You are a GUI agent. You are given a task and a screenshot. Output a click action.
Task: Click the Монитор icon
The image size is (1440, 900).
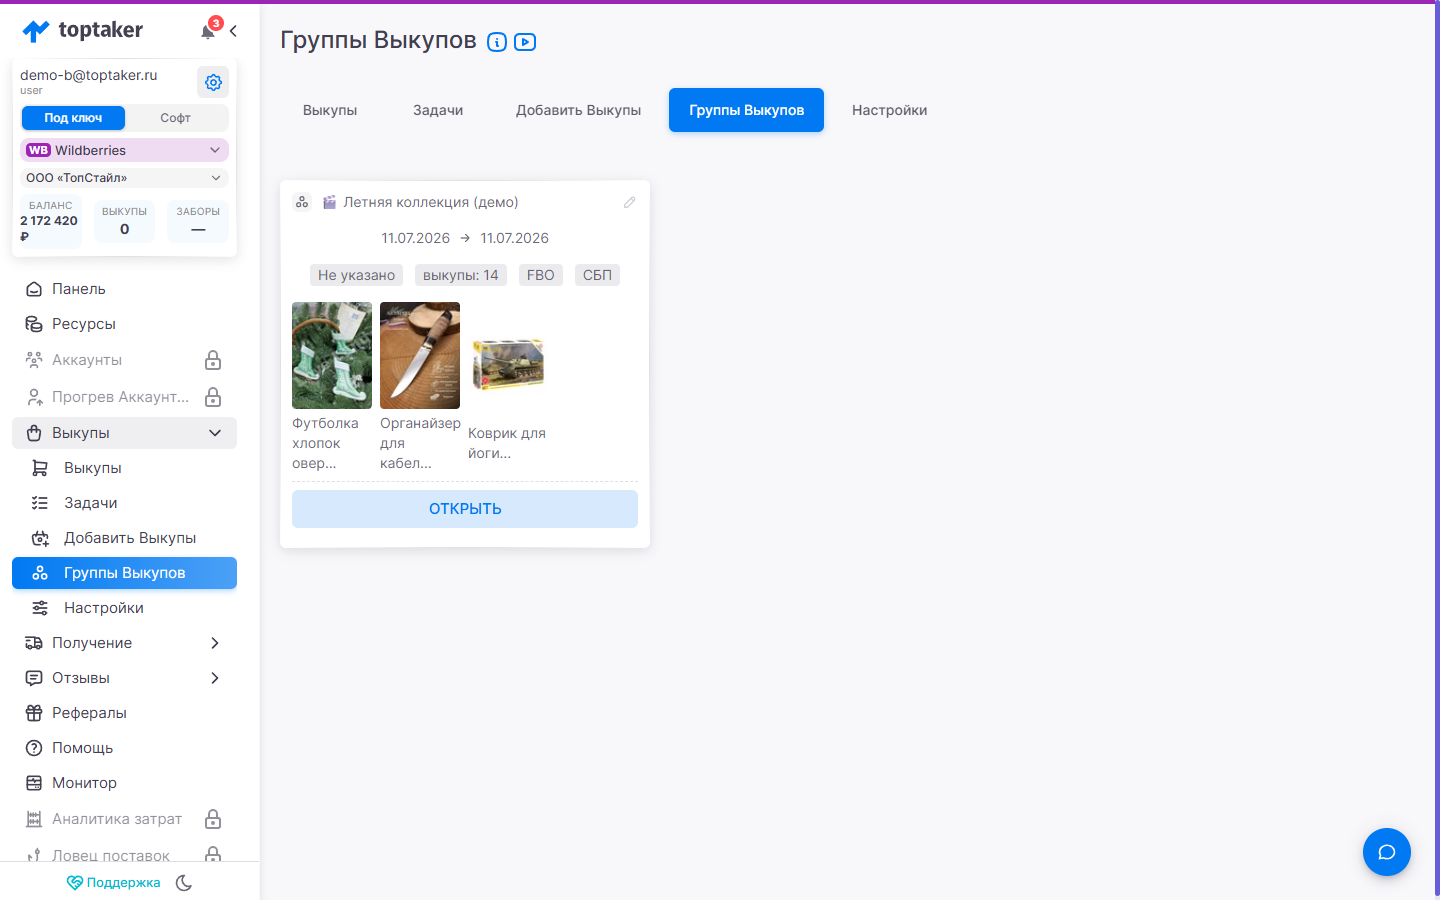(34, 783)
